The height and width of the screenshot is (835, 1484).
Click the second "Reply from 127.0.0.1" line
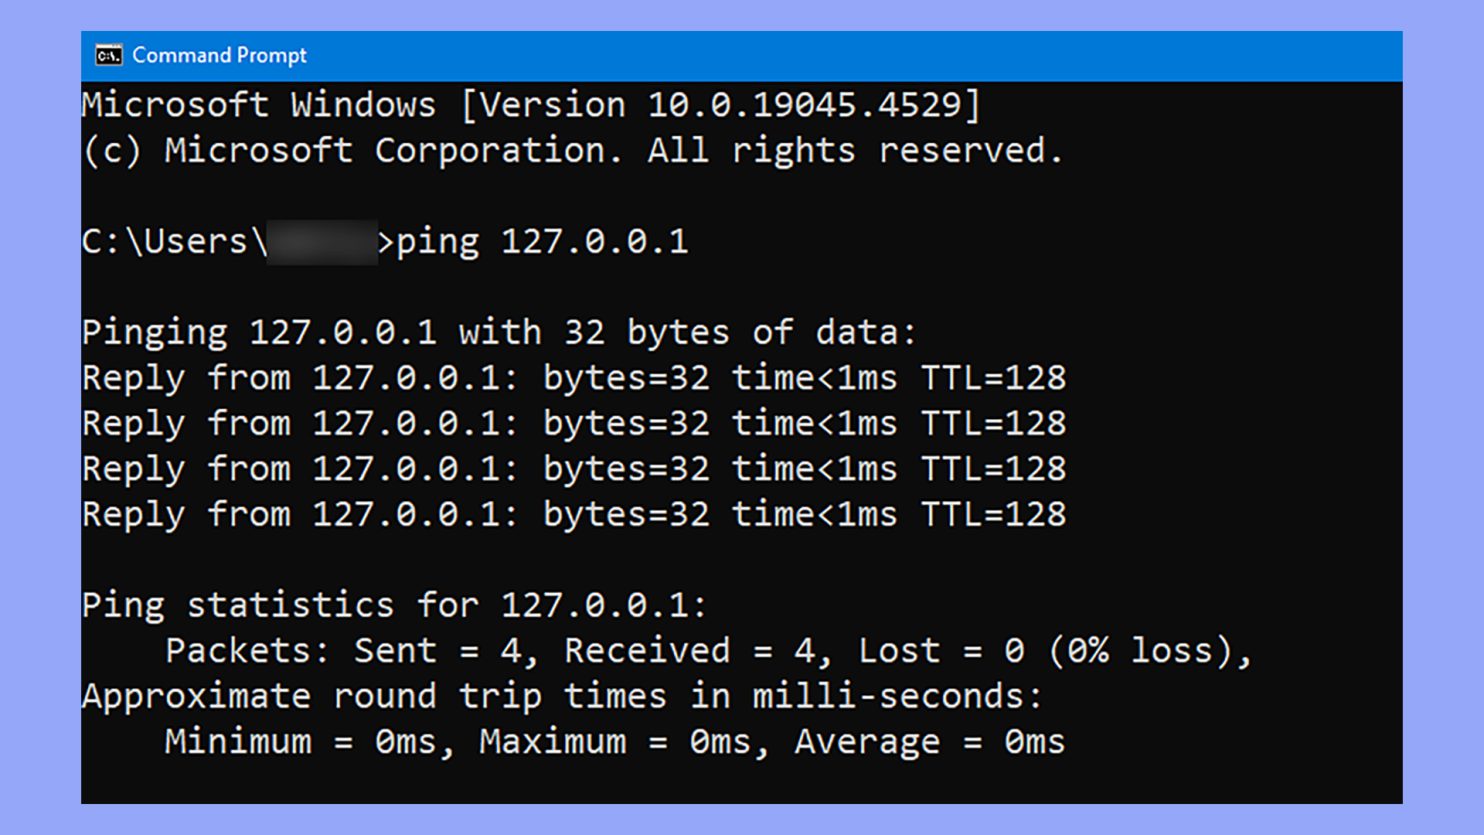click(x=573, y=424)
